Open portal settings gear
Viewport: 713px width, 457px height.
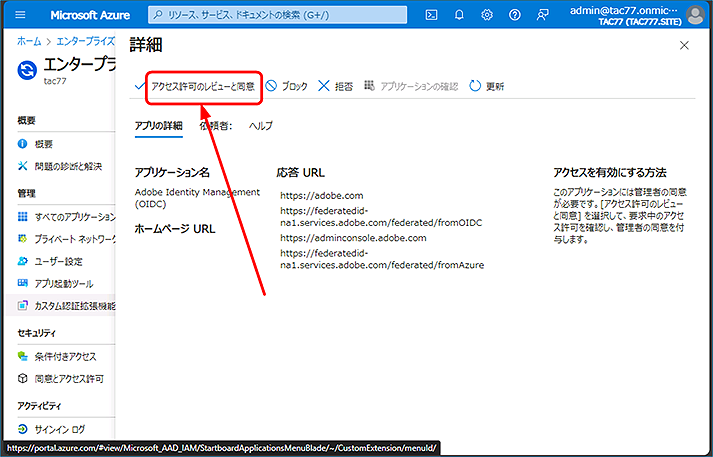(x=487, y=15)
